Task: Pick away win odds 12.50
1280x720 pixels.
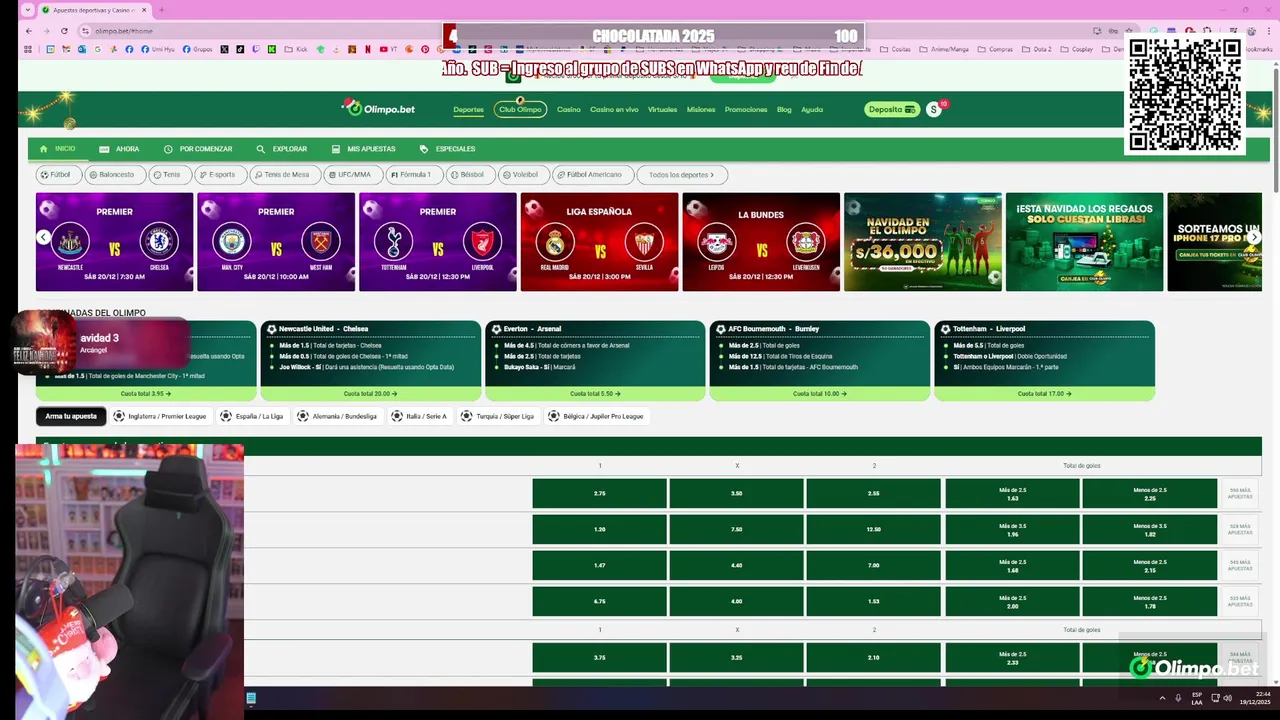Action: (873, 529)
